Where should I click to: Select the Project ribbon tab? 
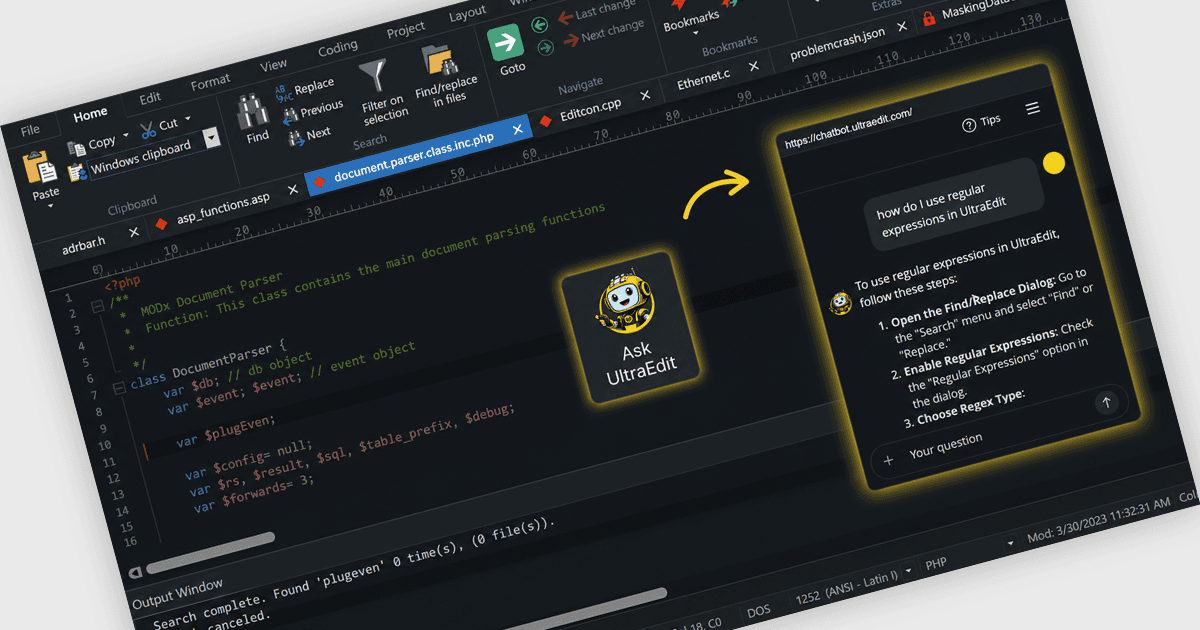tap(405, 30)
